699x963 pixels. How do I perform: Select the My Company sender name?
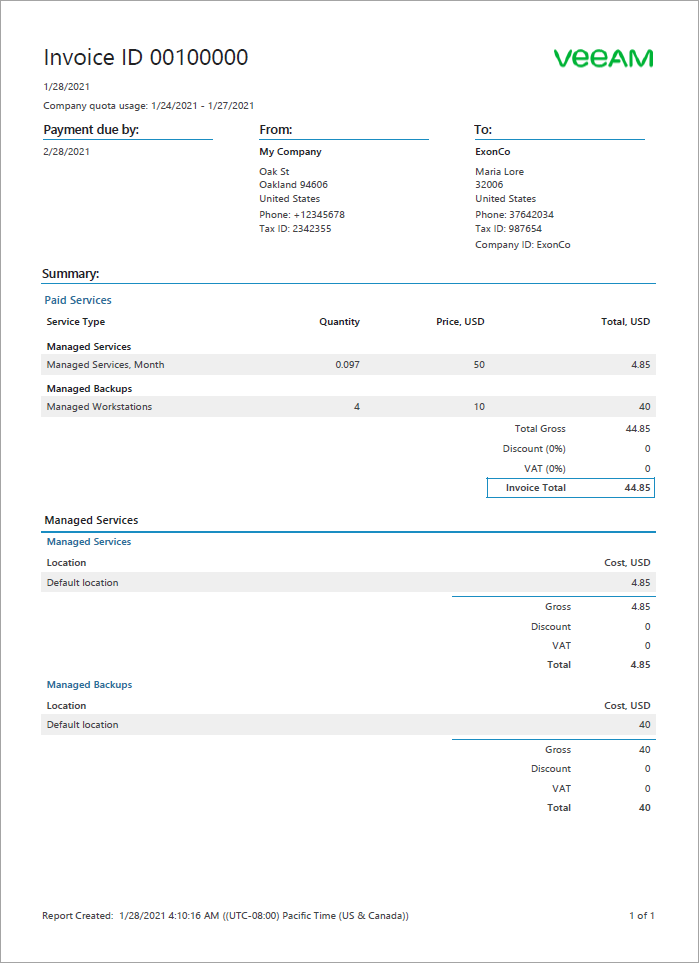(290, 152)
